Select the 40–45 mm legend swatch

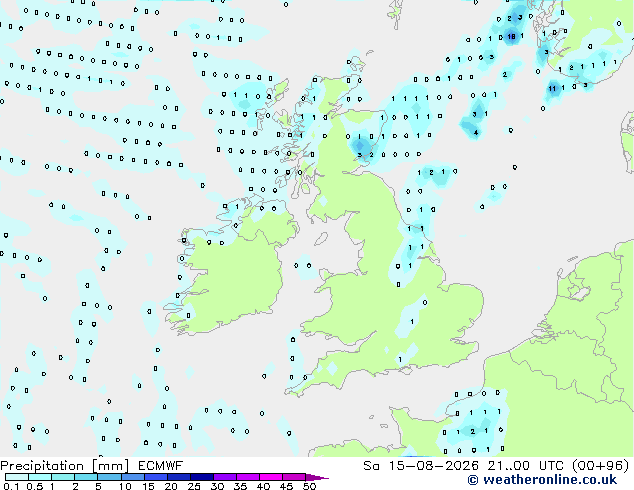(x=271, y=477)
